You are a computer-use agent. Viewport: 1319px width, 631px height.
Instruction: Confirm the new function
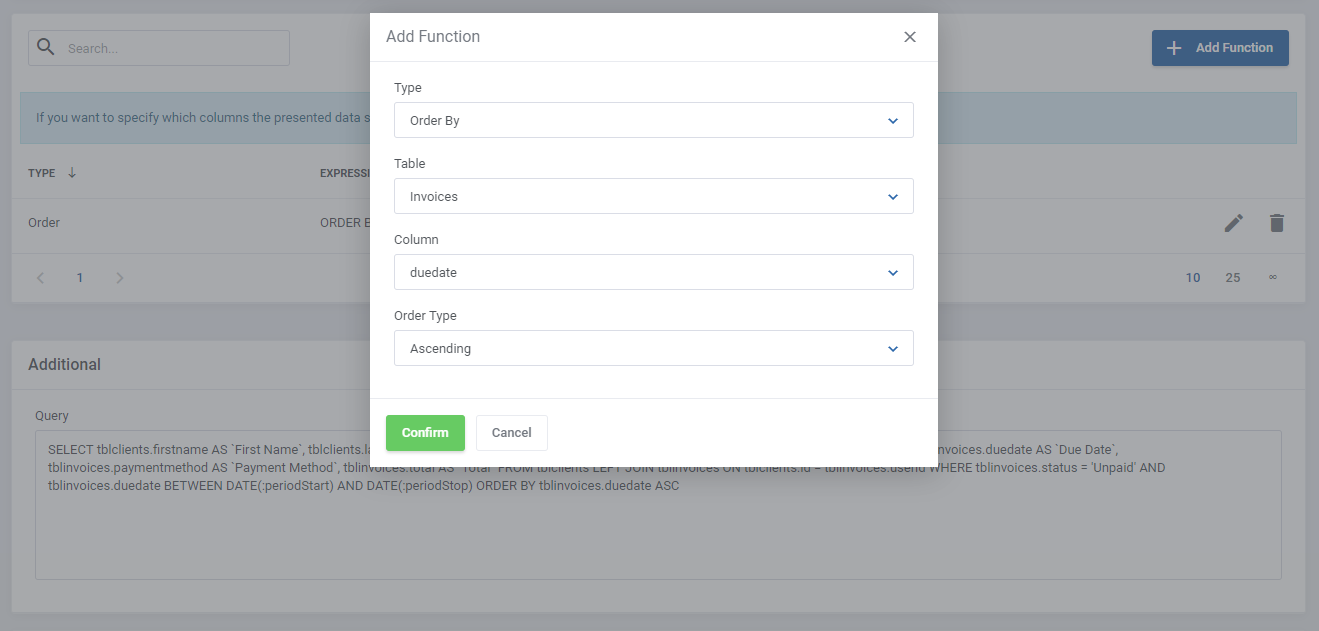[x=425, y=433]
